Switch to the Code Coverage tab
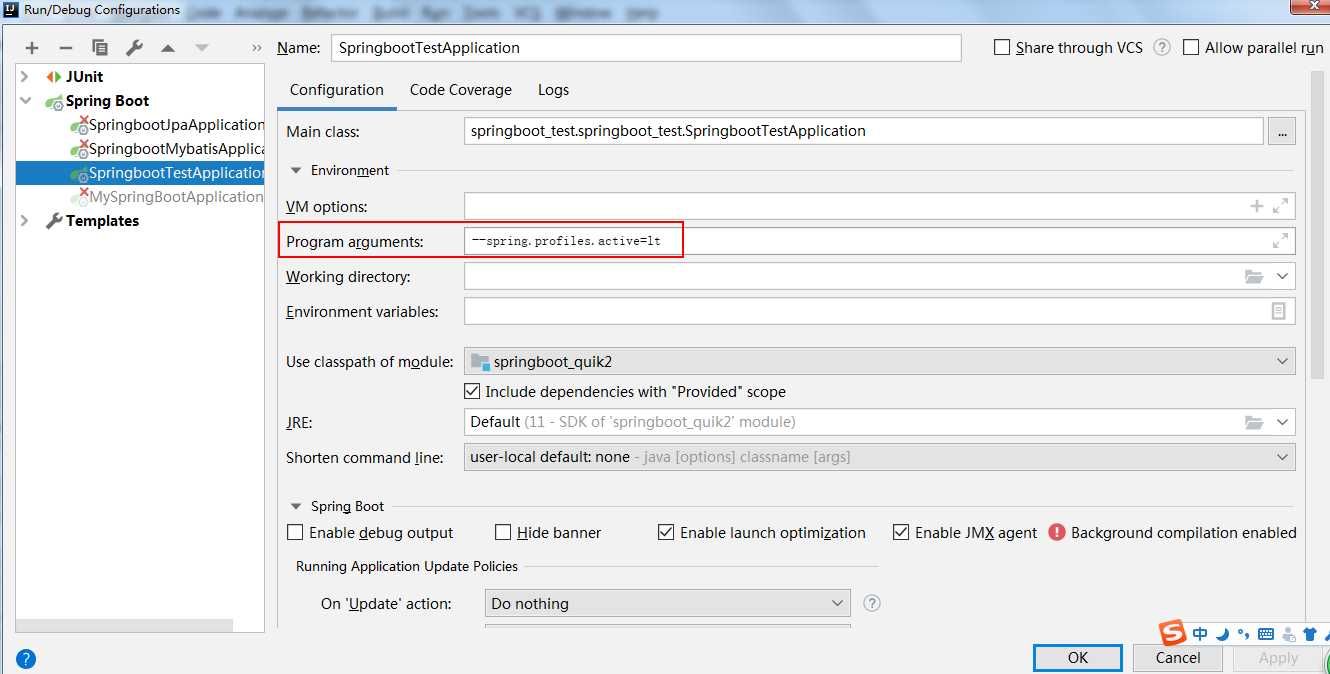Screen dimensions: 1330x674 pyautogui.click(x=461, y=89)
